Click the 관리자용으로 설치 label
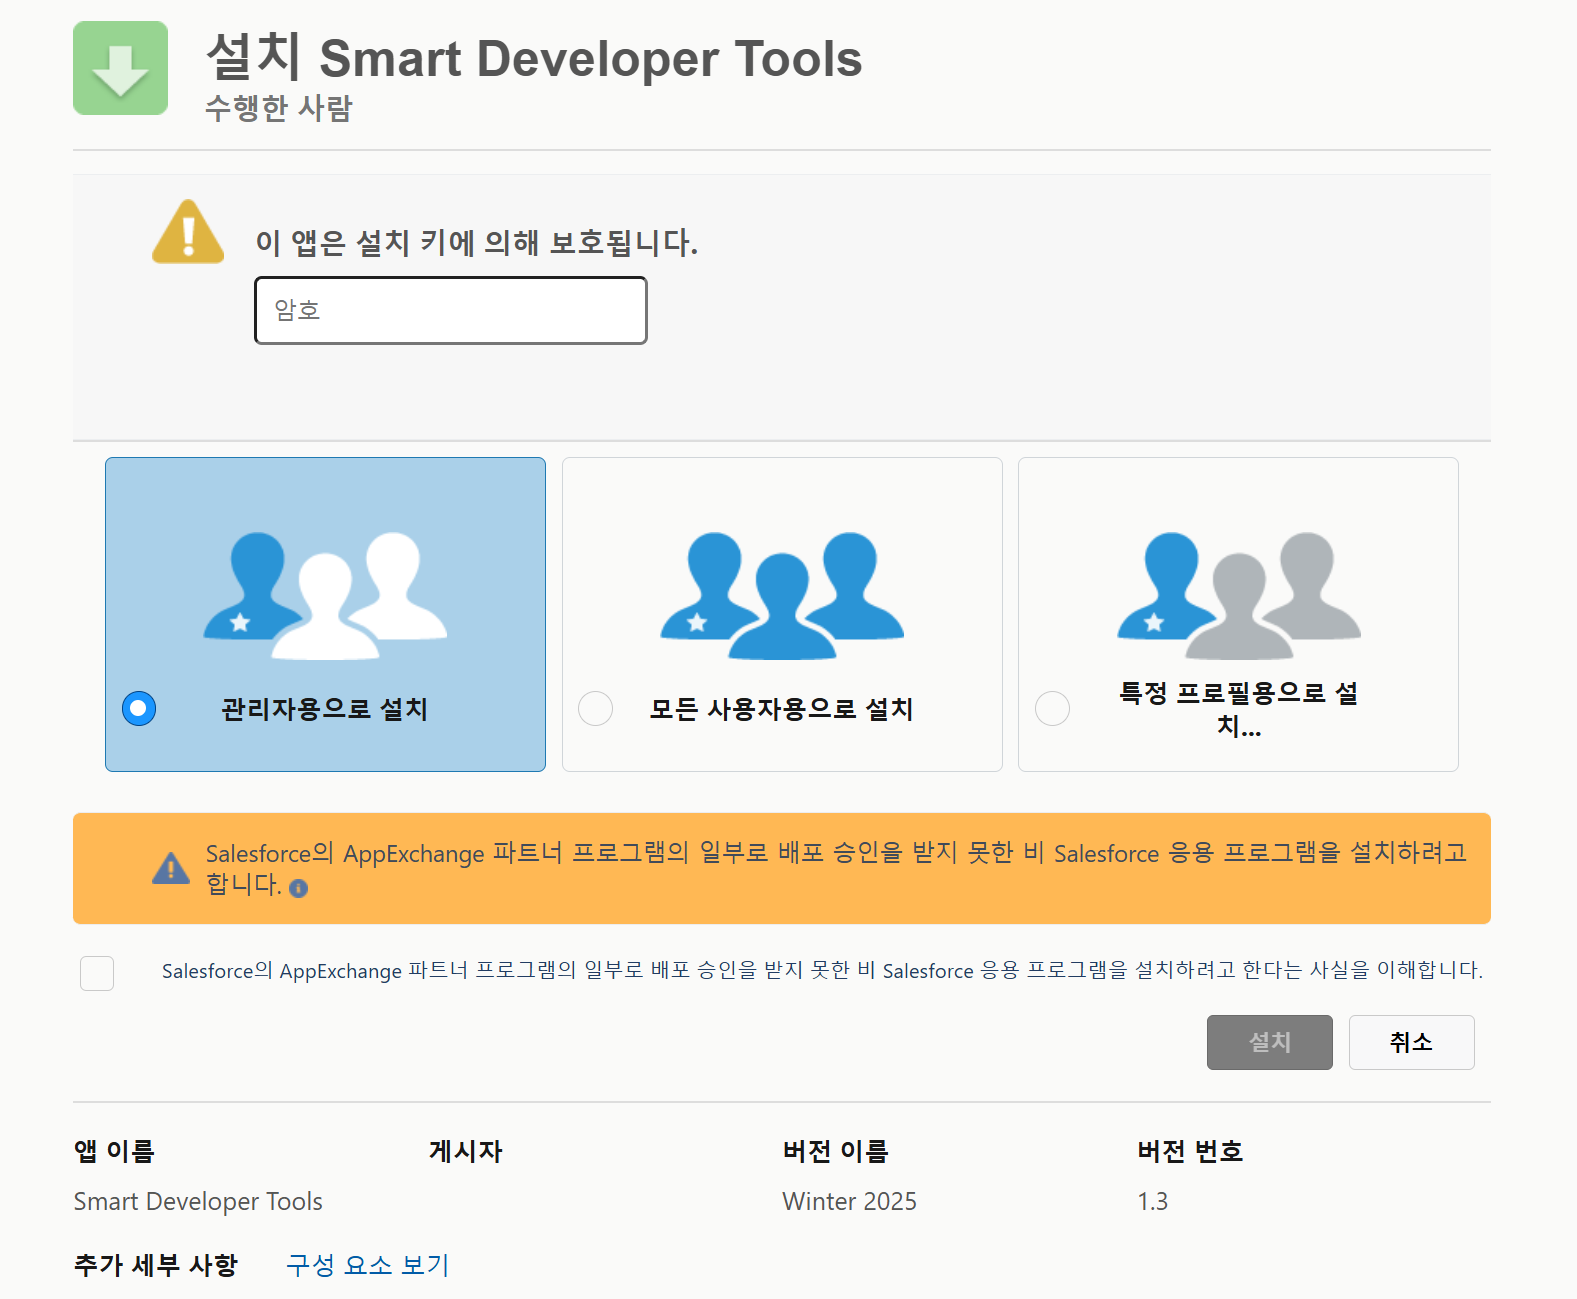1577x1299 pixels. (x=325, y=709)
